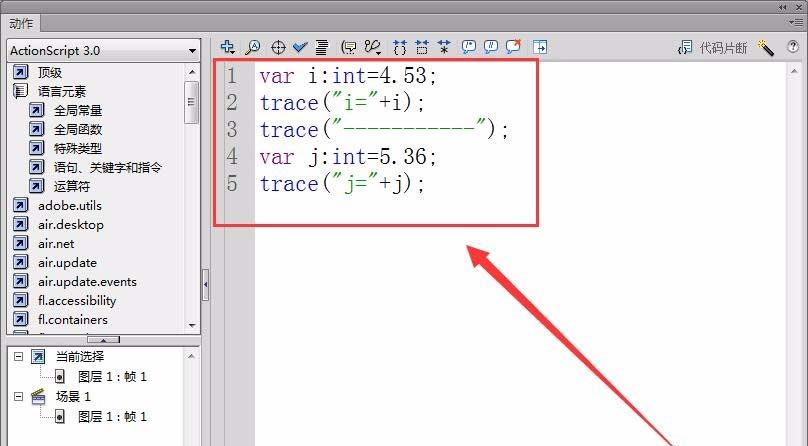Screen dimensions: 808x446
Task: Click code line 3 dashed trace statement
Action: point(384,129)
